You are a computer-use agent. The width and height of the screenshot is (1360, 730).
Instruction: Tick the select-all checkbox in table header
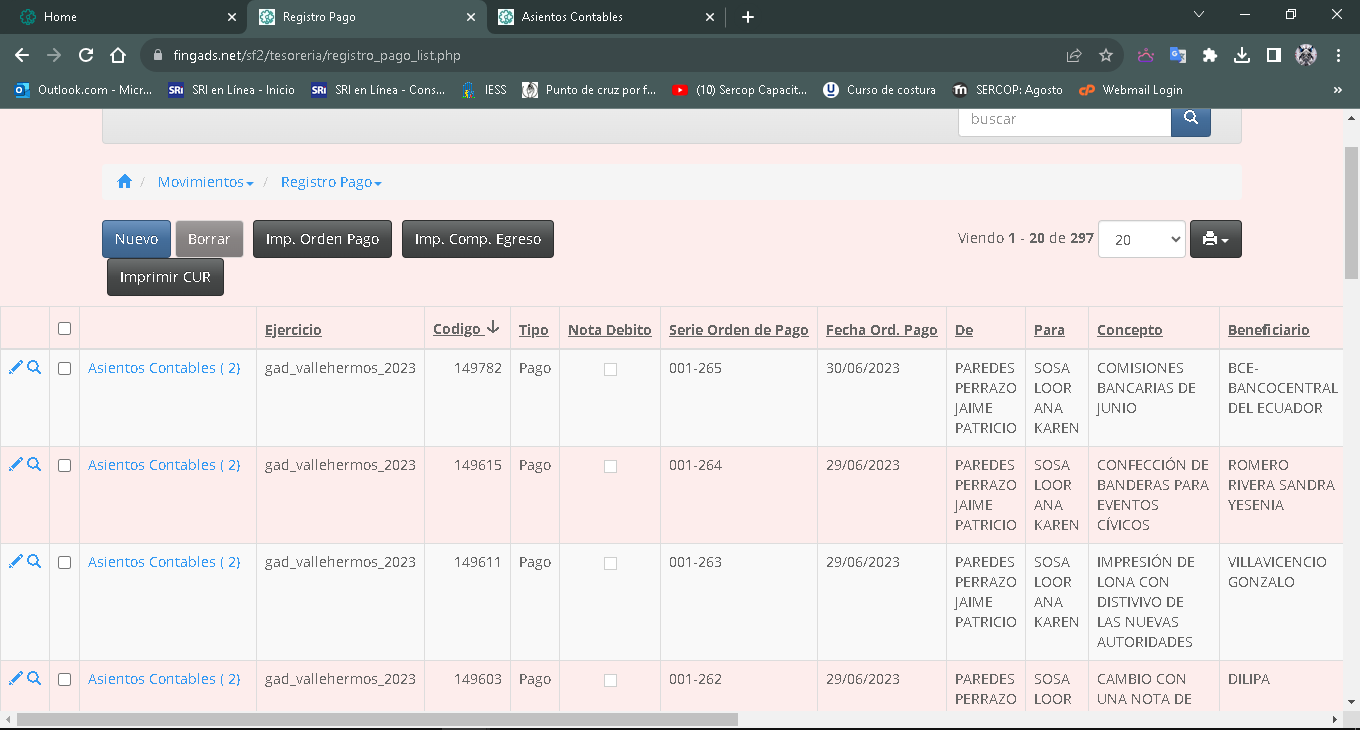(65, 329)
